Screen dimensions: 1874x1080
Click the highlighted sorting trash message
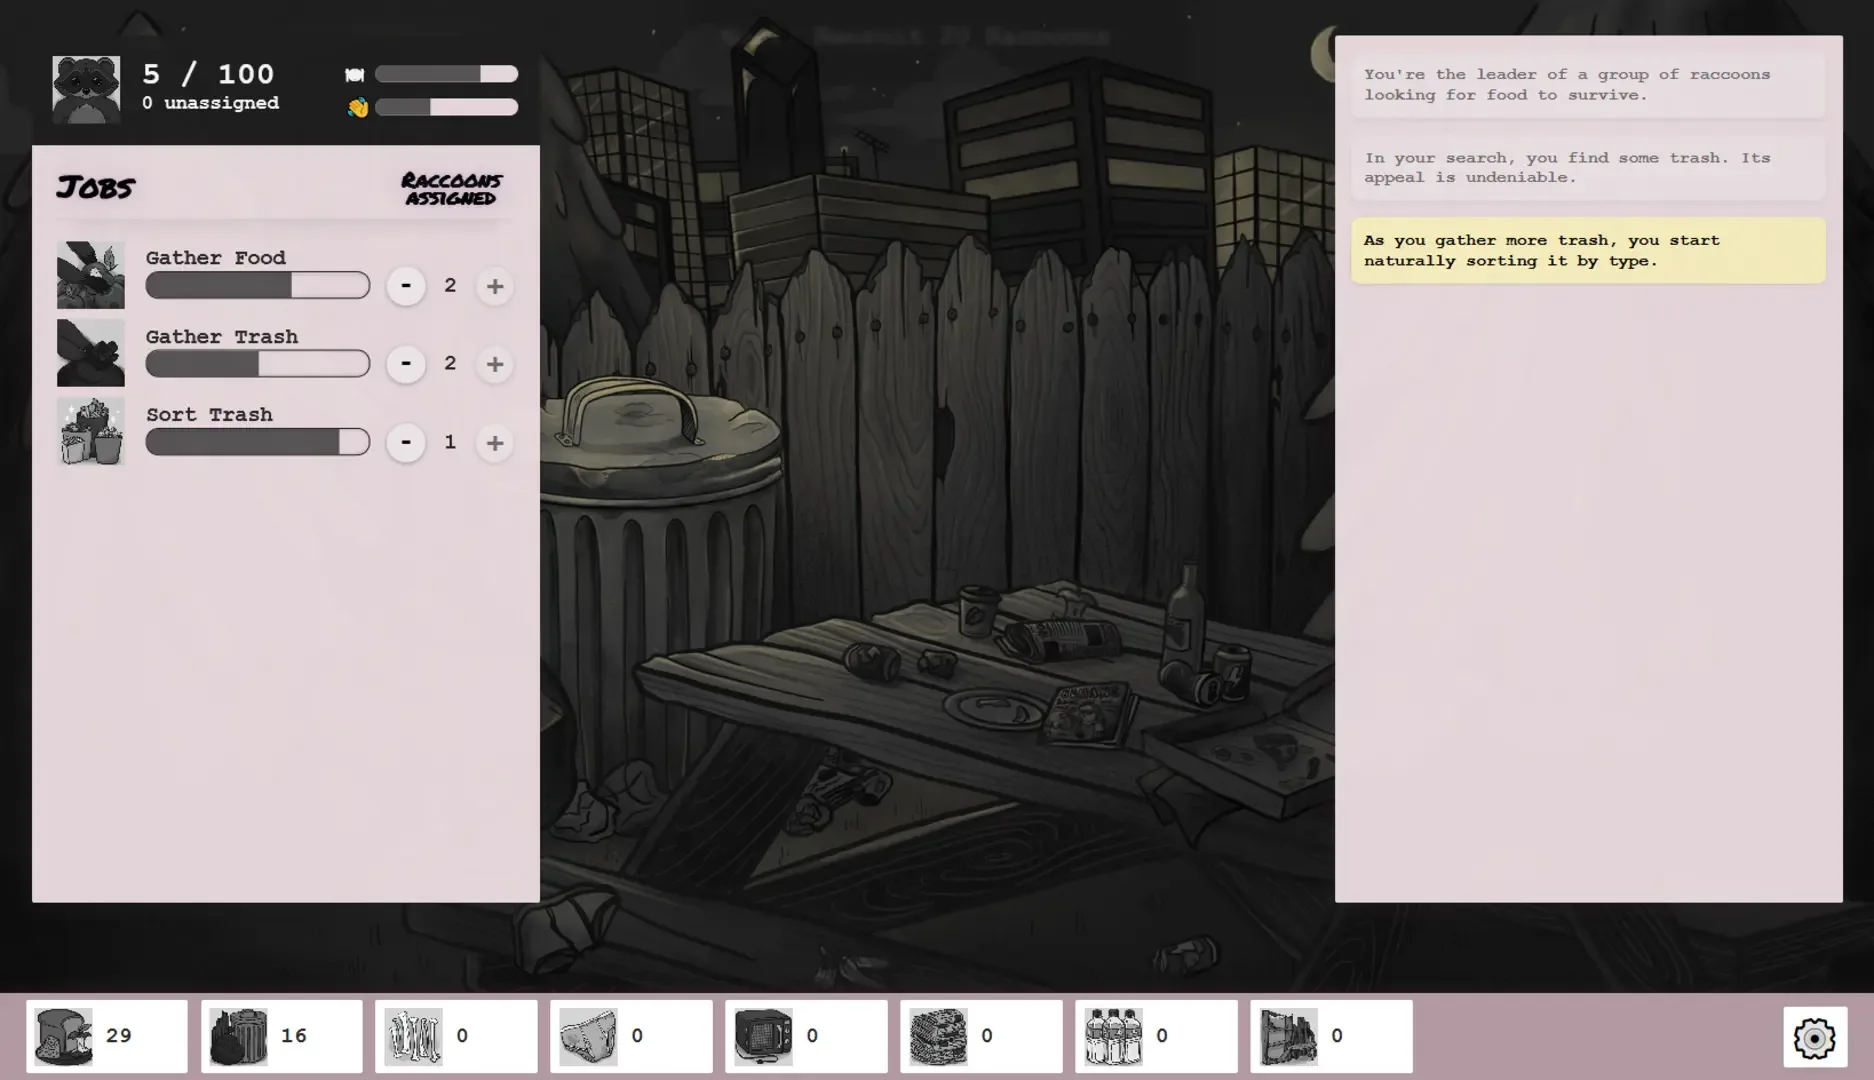click(x=1587, y=251)
